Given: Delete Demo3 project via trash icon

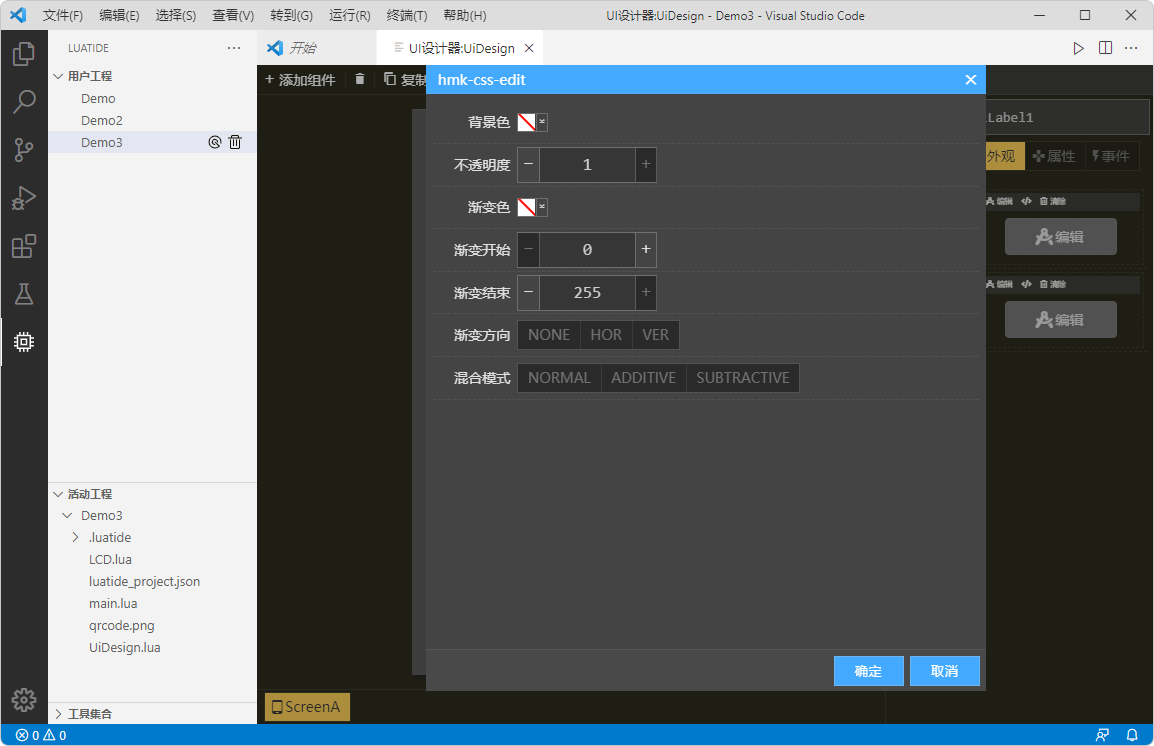Looking at the screenshot, I should click(235, 142).
